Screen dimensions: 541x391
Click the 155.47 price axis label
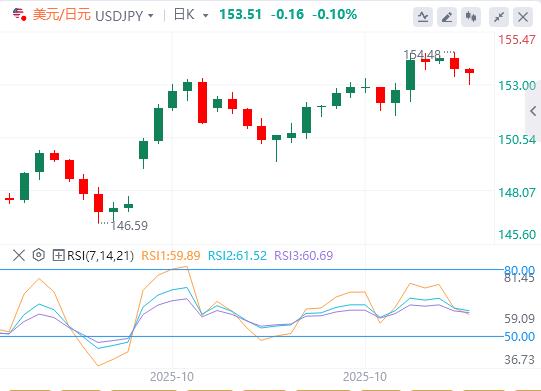[x=517, y=40]
